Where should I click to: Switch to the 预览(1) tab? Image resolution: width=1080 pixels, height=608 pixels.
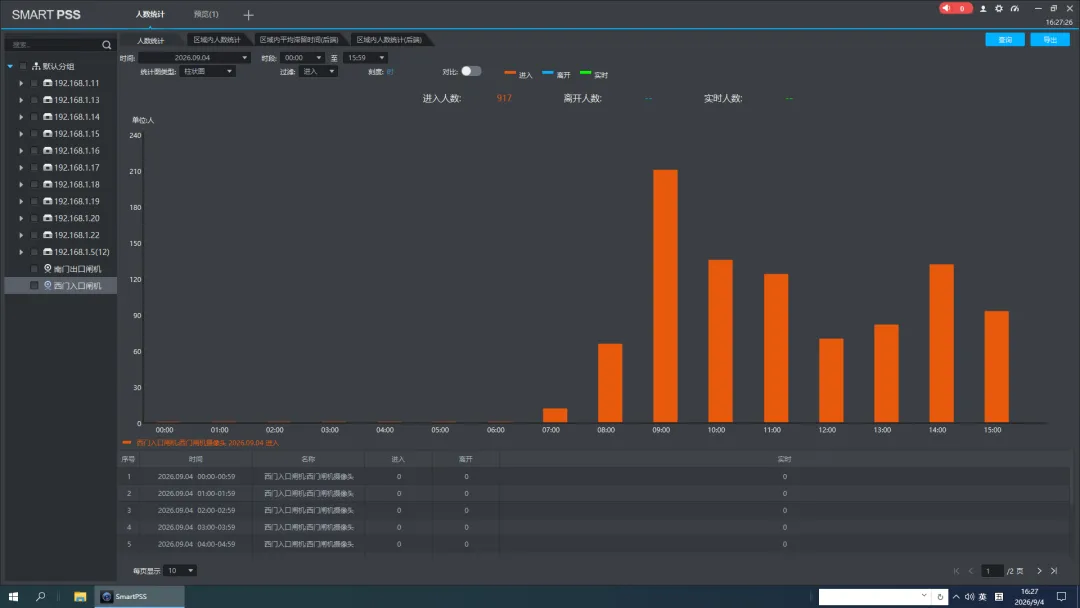tap(206, 14)
